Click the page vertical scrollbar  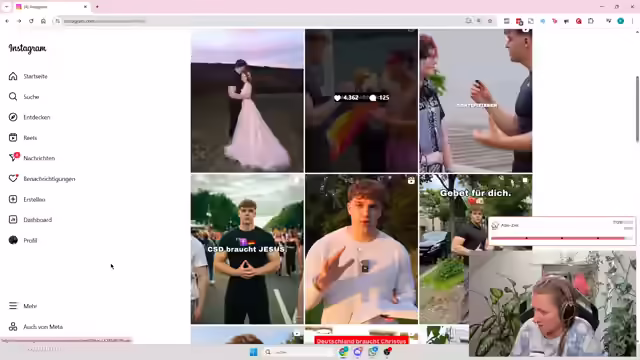637,110
